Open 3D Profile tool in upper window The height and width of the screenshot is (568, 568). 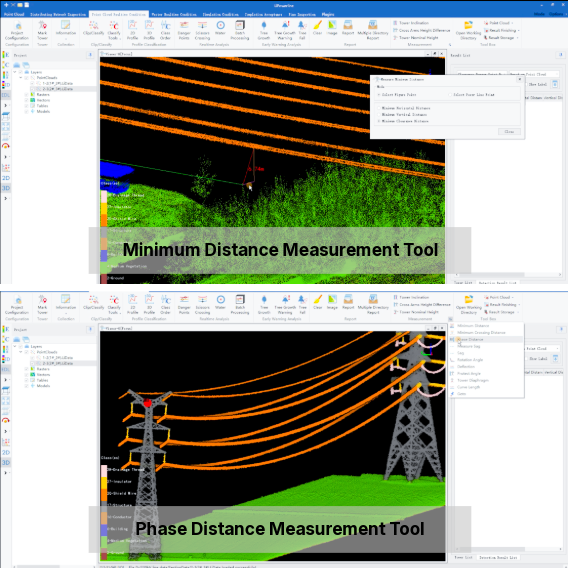149,30
